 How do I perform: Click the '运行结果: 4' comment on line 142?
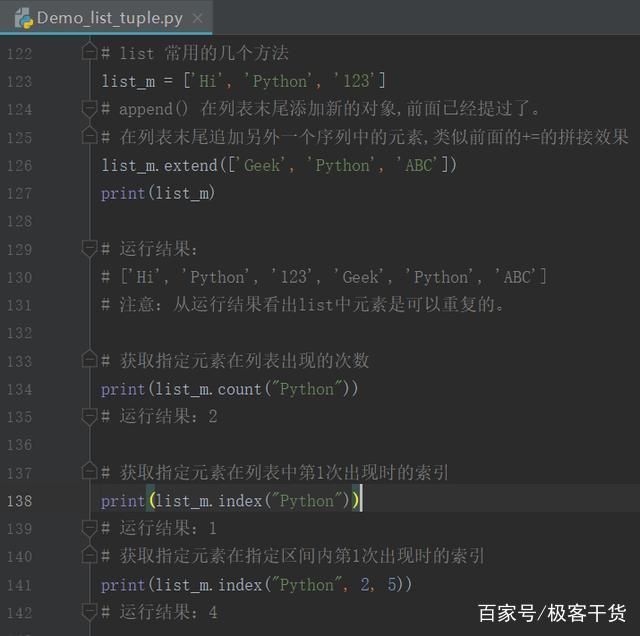pyautogui.click(x=159, y=612)
